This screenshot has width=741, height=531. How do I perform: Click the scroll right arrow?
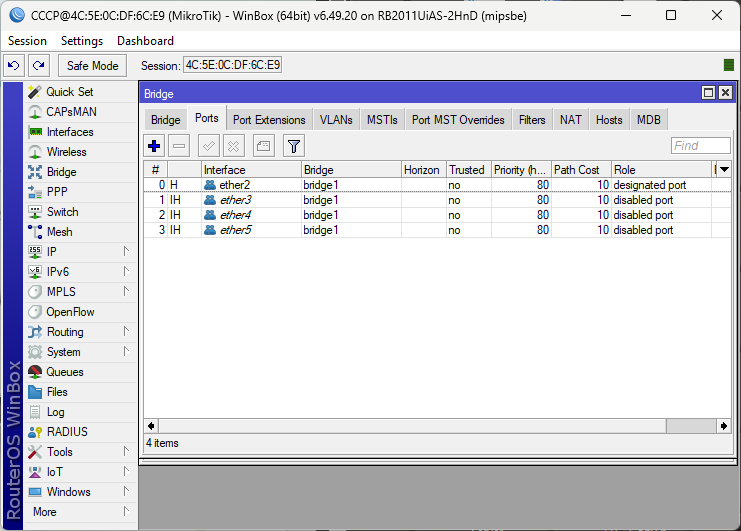(724, 426)
